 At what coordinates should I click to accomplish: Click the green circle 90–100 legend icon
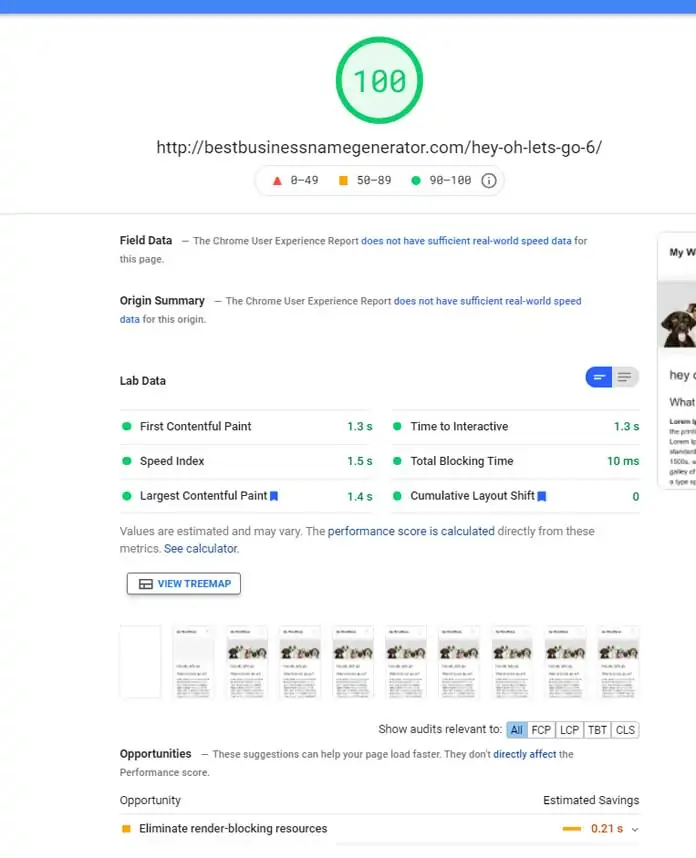[416, 181]
